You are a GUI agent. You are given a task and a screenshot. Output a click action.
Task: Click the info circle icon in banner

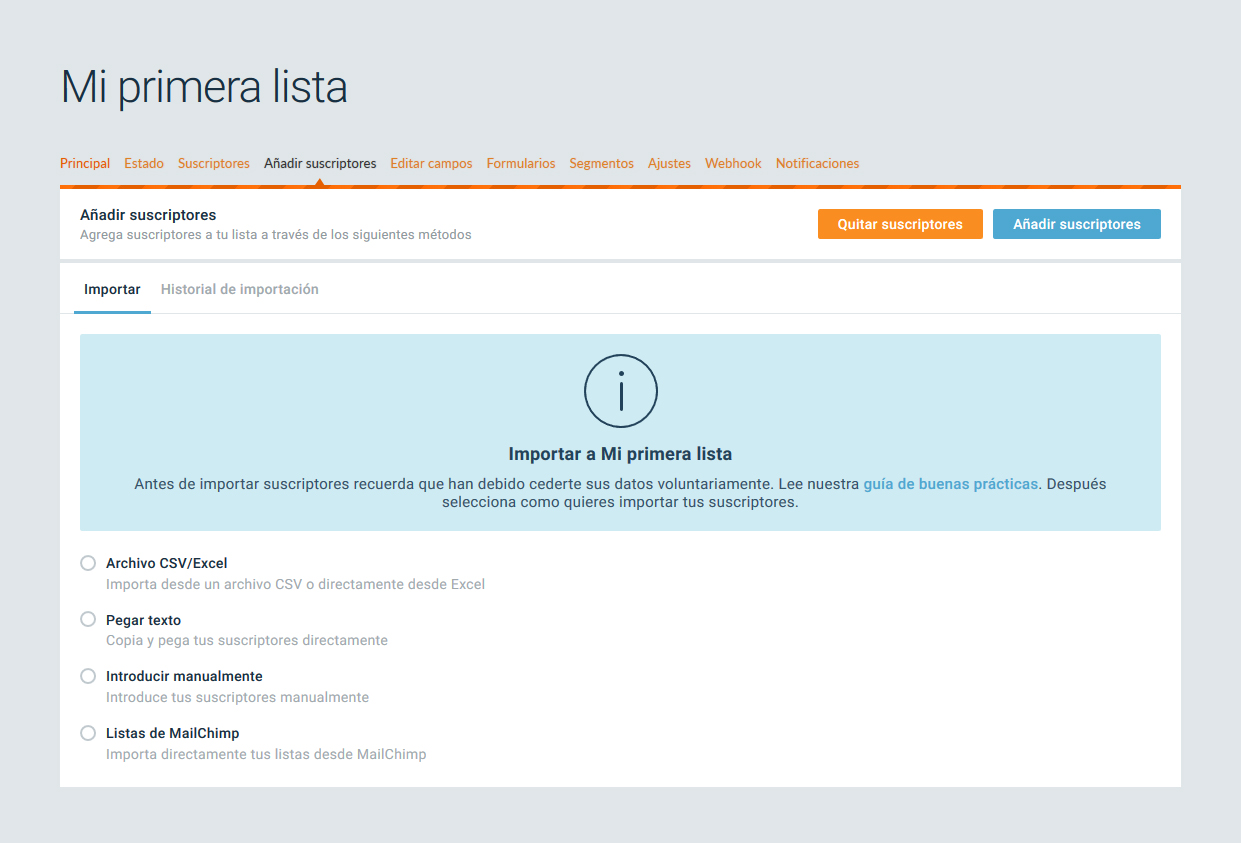(620, 391)
